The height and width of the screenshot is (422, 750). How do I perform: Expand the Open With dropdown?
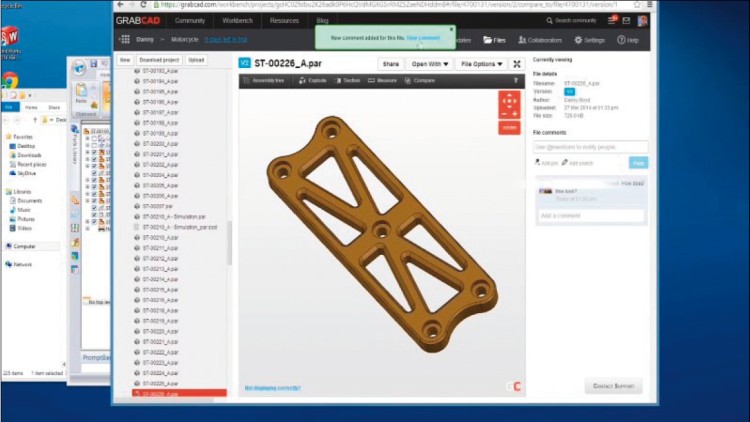pyautogui.click(x=429, y=63)
